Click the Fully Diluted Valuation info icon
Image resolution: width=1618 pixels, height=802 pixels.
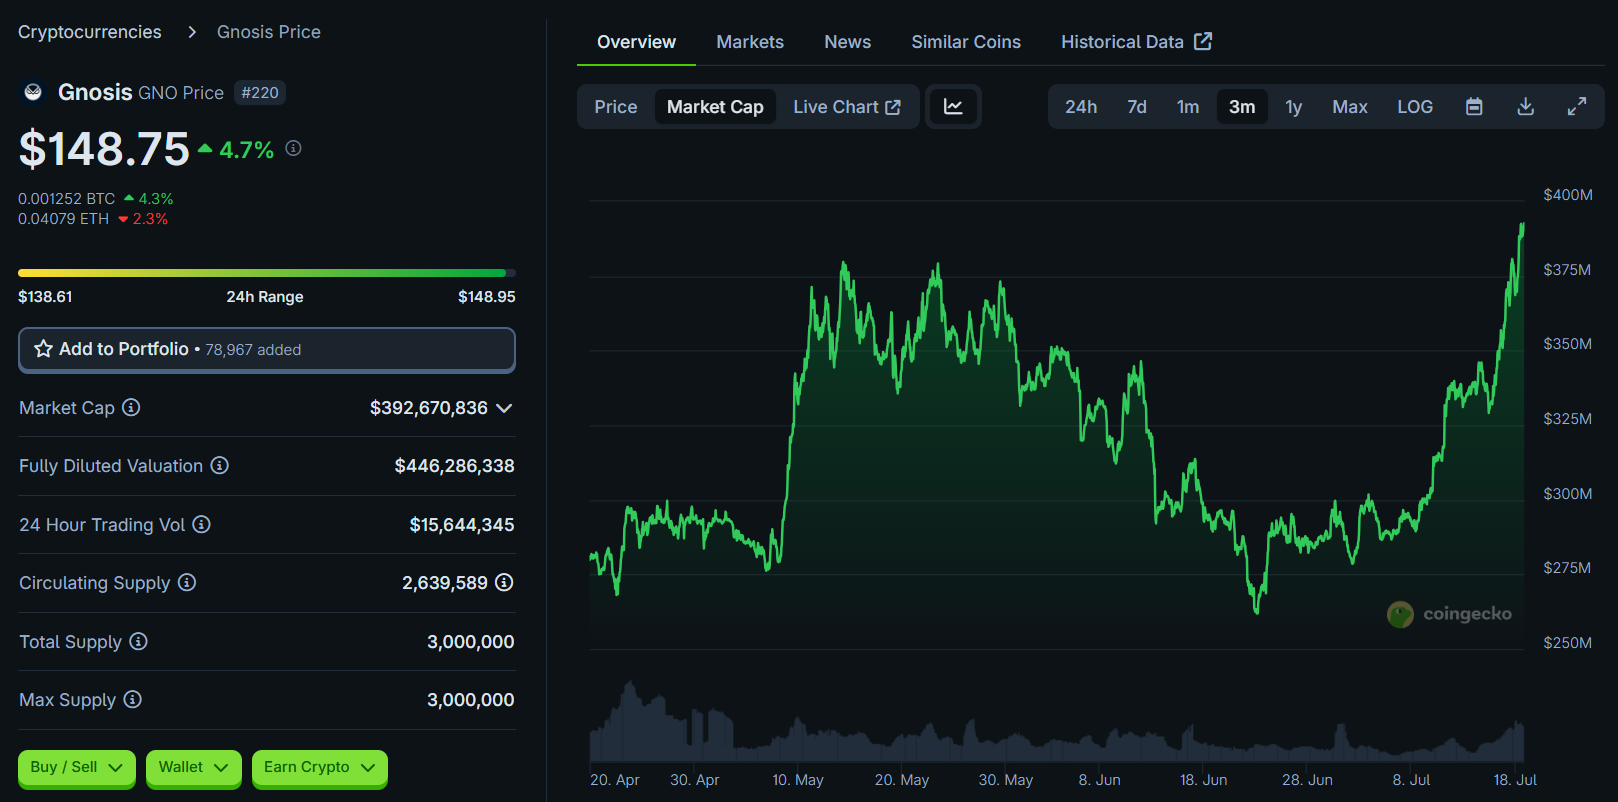(219, 465)
